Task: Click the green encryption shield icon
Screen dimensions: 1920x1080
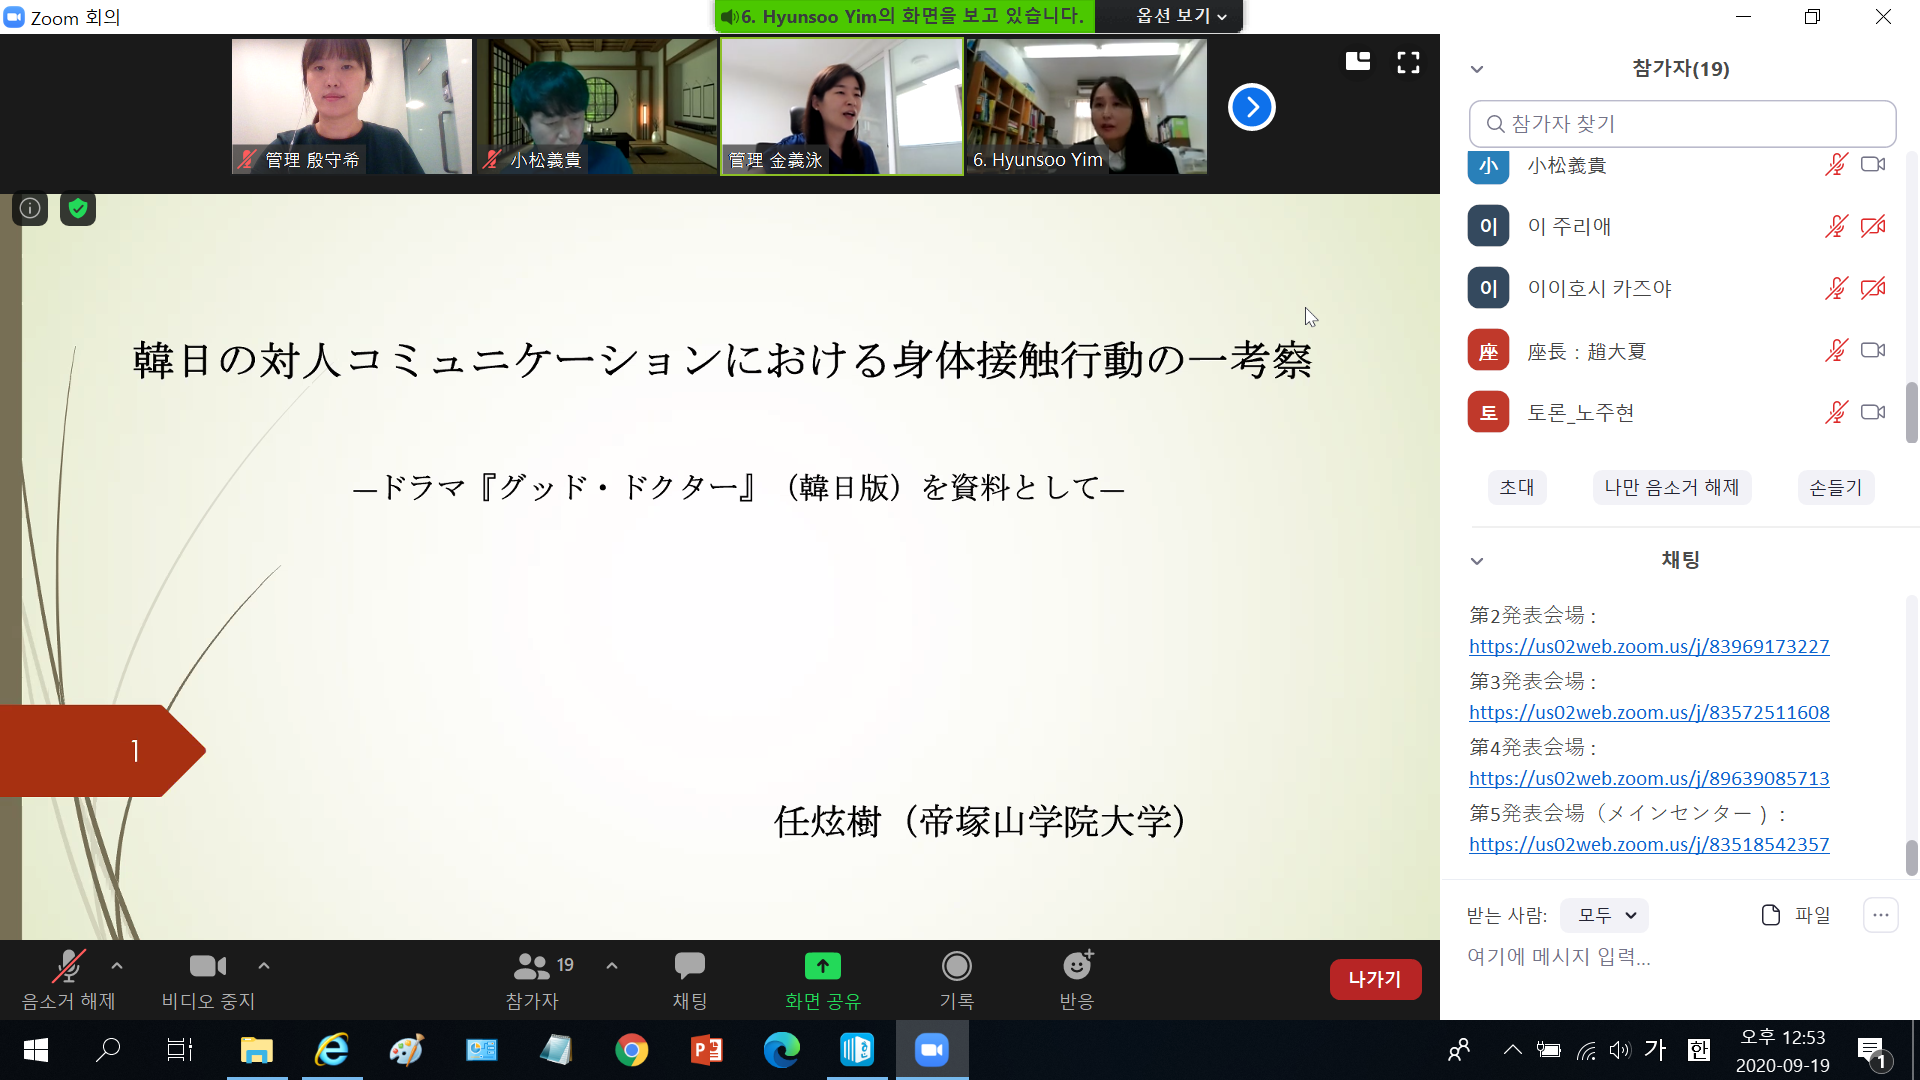Action: [78, 208]
